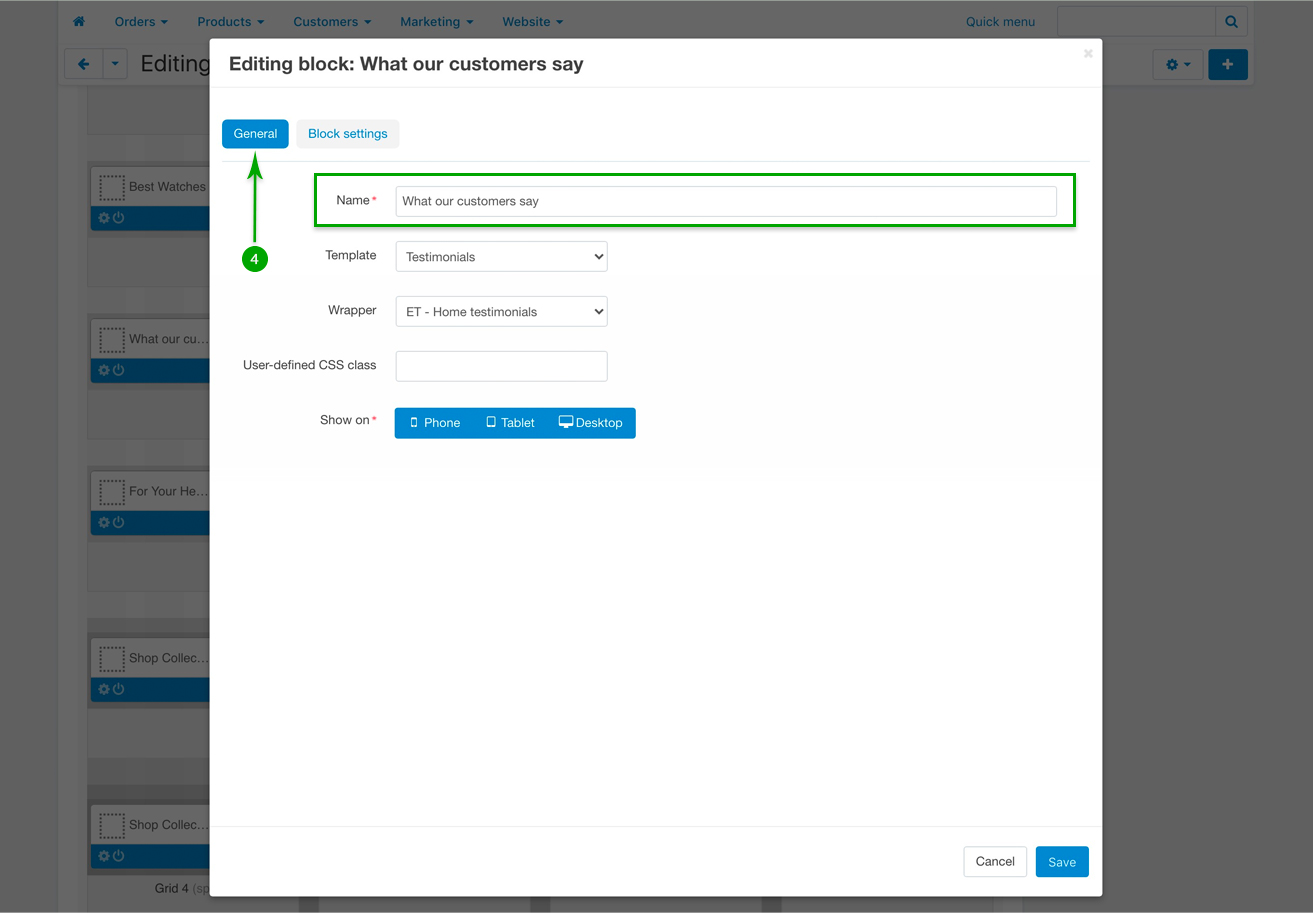Image resolution: width=1313 pixels, height=913 pixels.
Task: Click the blue plus add button
Action: 1227,64
